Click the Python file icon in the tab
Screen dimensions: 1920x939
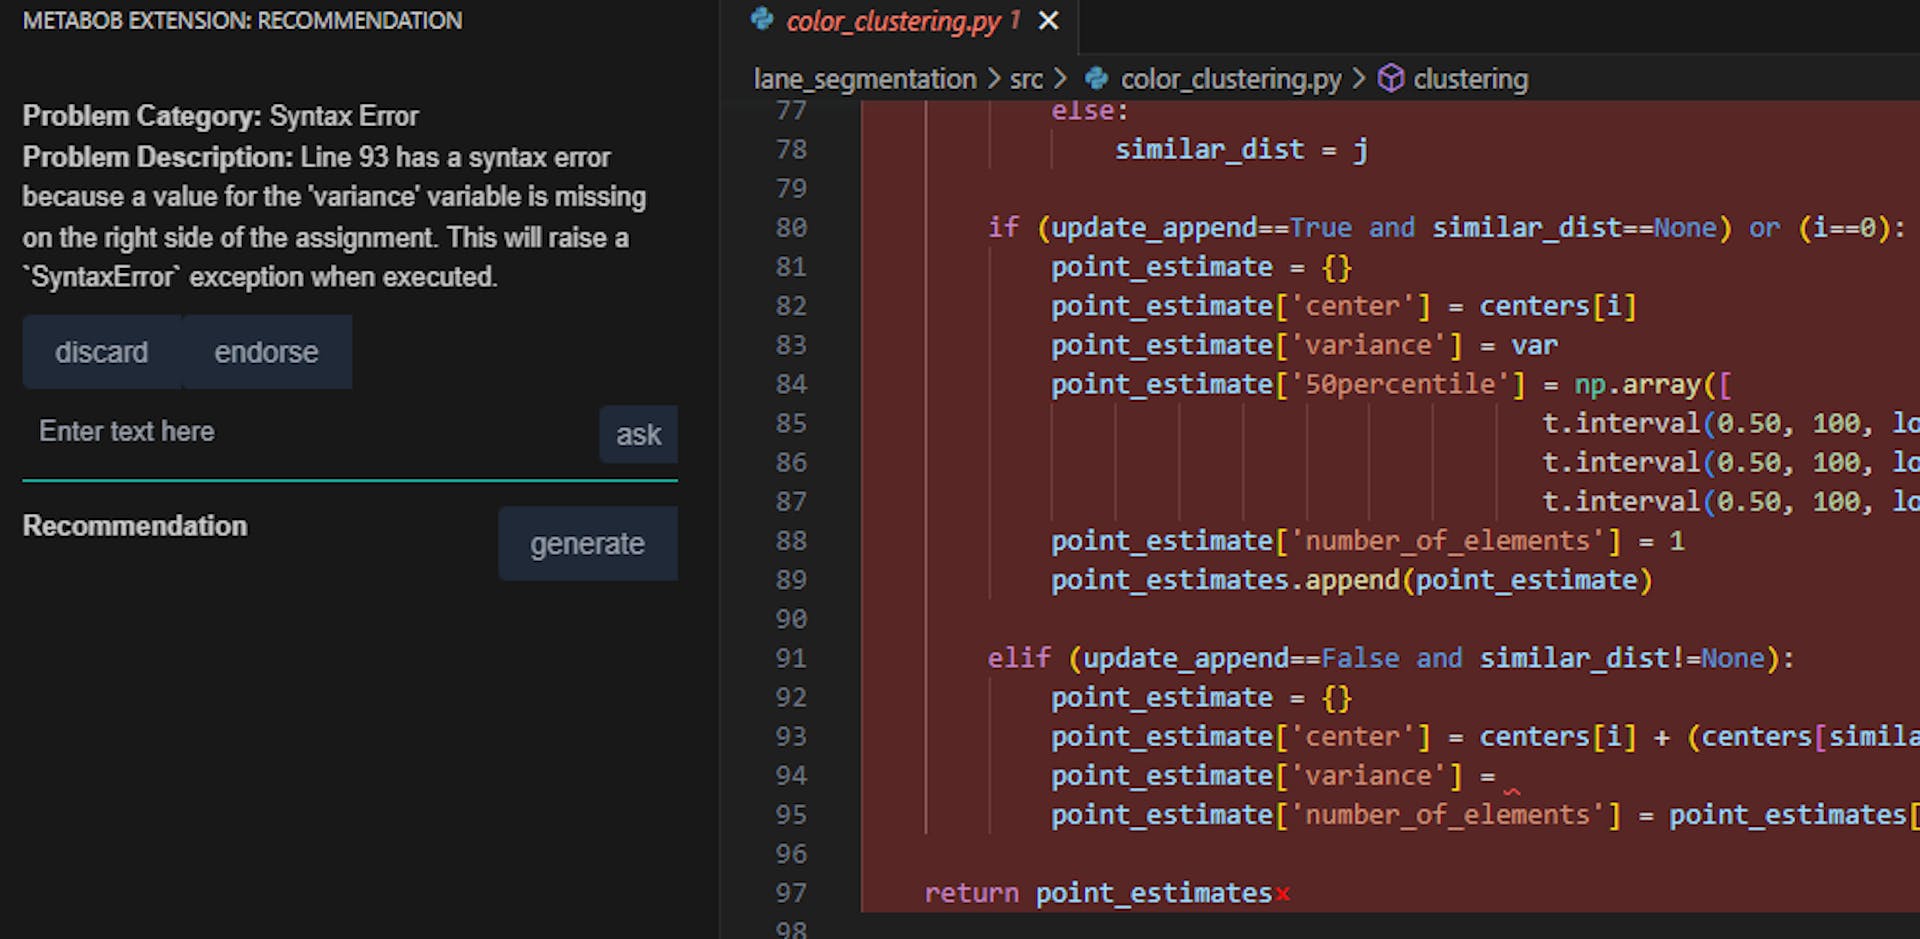click(x=762, y=19)
